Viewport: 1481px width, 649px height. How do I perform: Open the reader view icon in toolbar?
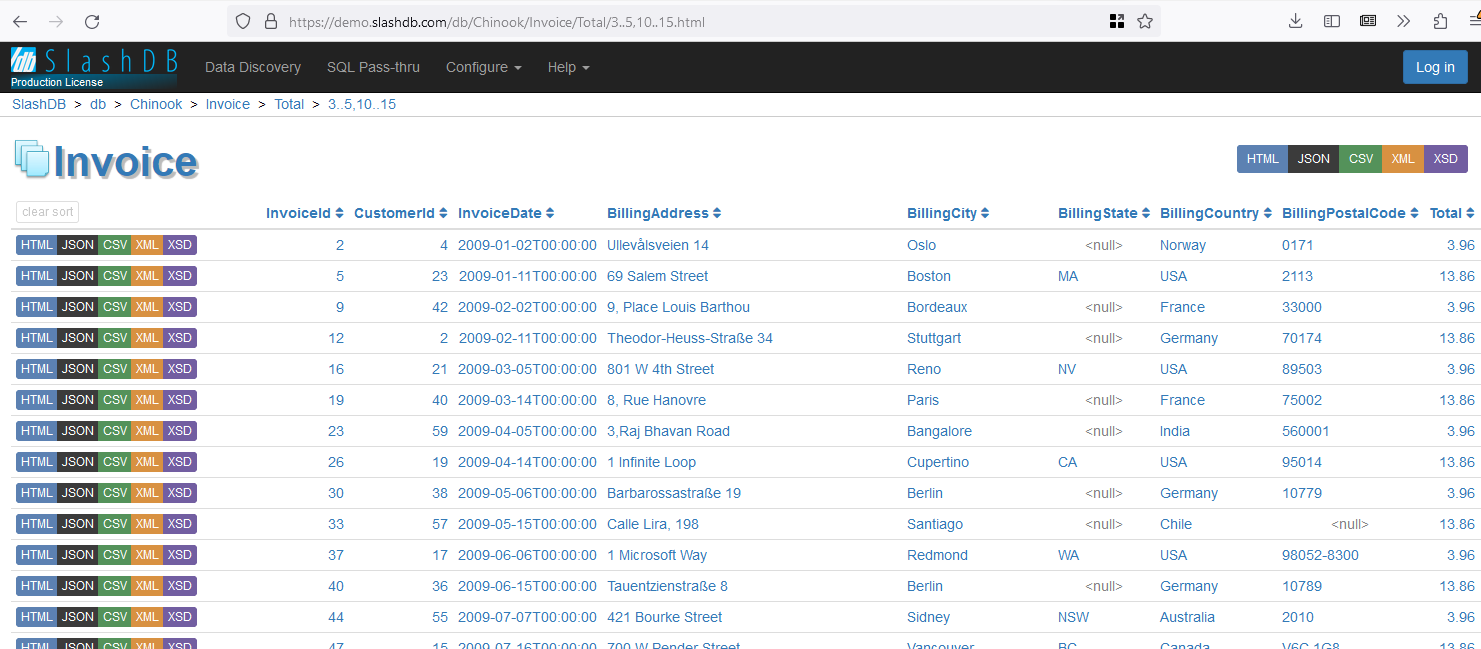tap(1367, 21)
